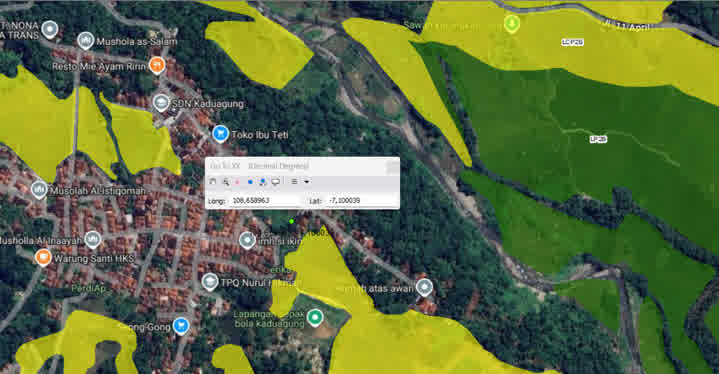This screenshot has height=374, width=719.
Task: Select the Toko Ibu Teti shop marker
Action: pos(221,134)
